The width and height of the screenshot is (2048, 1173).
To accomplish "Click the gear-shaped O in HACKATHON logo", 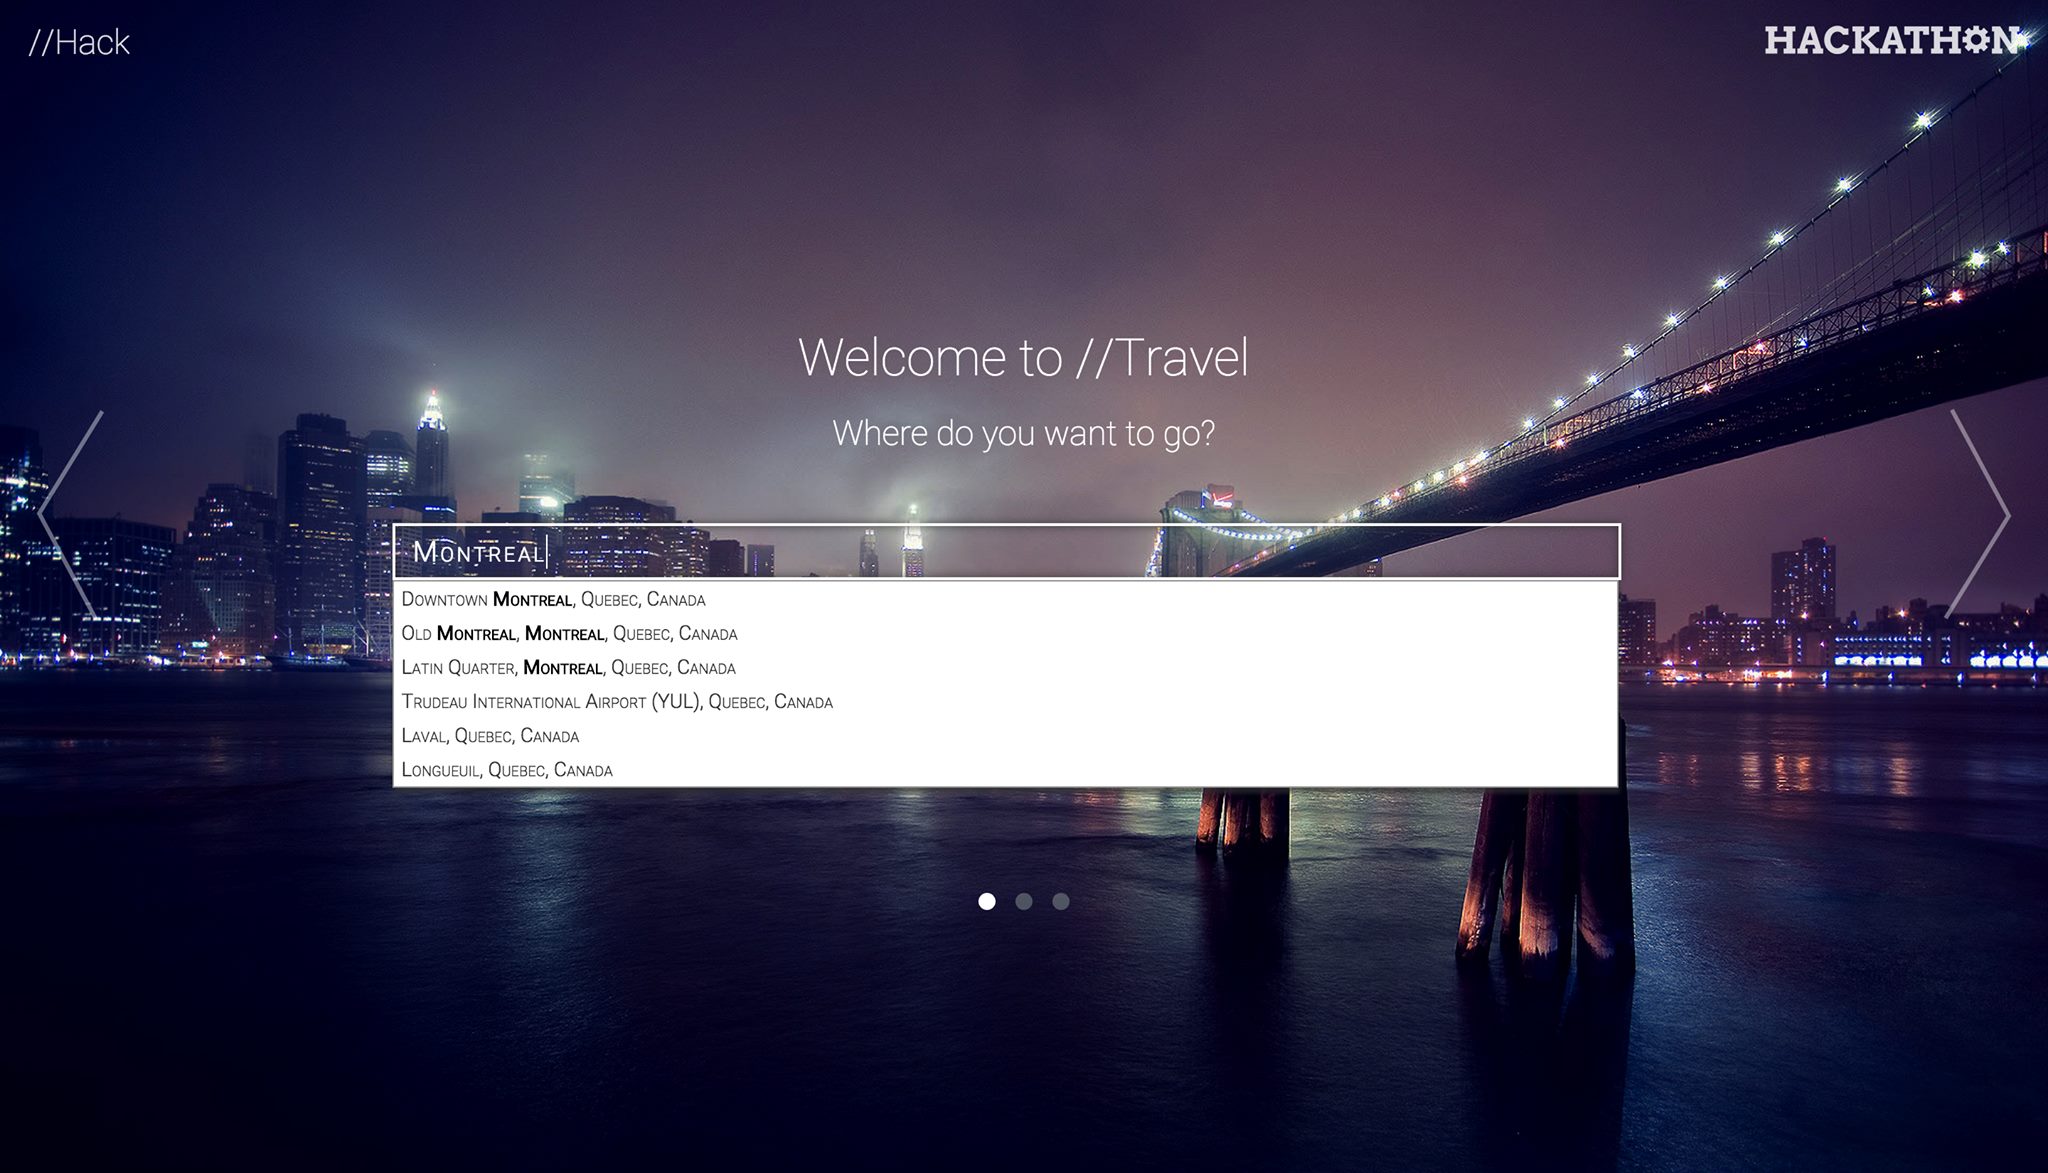I will click(x=1975, y=40).
